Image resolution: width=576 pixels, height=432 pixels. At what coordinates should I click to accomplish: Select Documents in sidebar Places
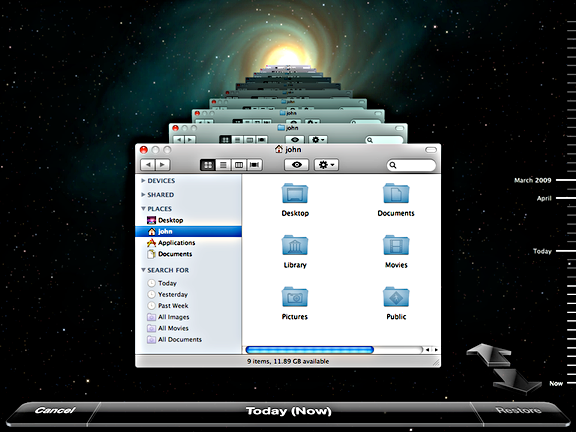point(188,254)
